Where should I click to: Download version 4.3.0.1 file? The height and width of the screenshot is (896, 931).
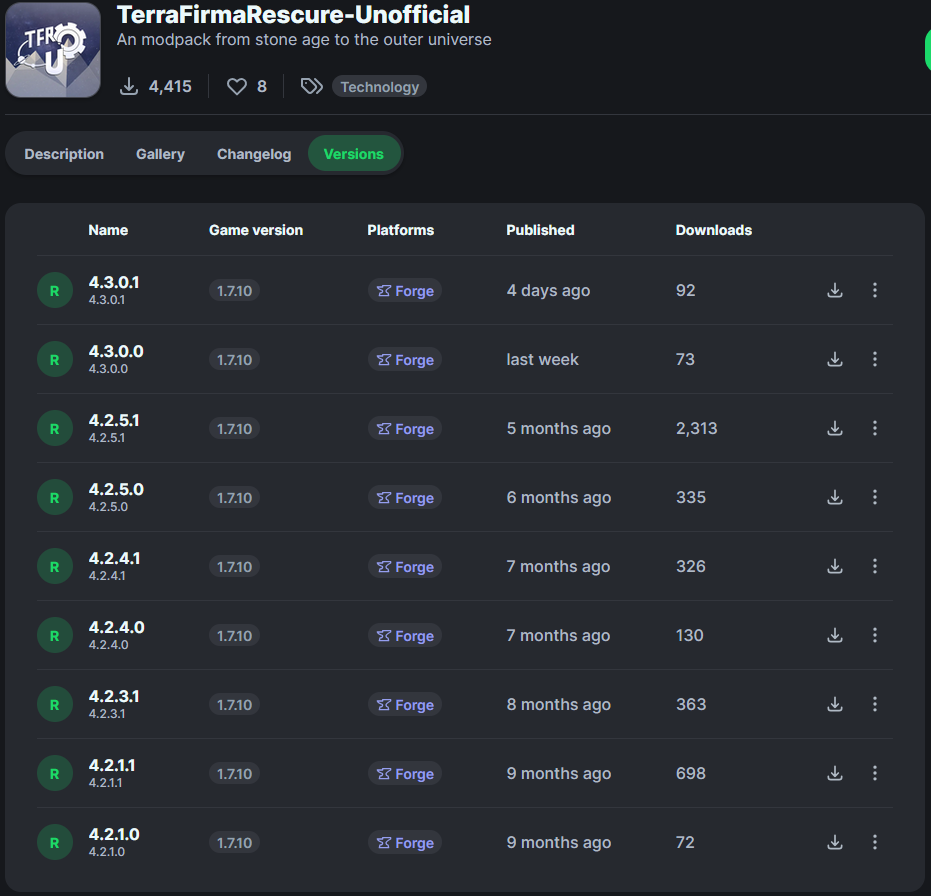pos(835,290)
